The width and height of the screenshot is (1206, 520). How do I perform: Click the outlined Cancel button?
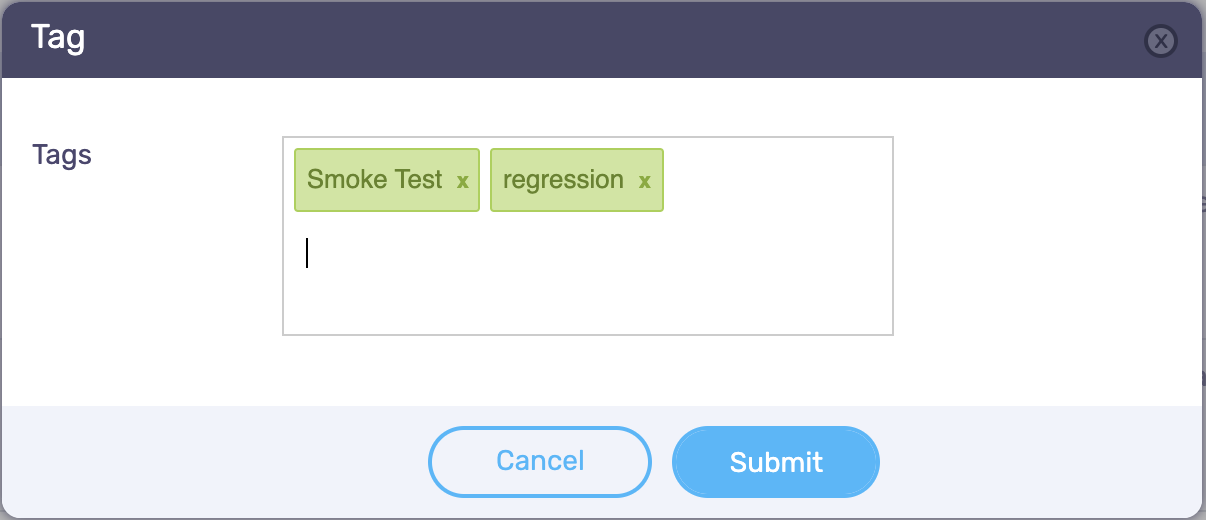click(540, 461)
